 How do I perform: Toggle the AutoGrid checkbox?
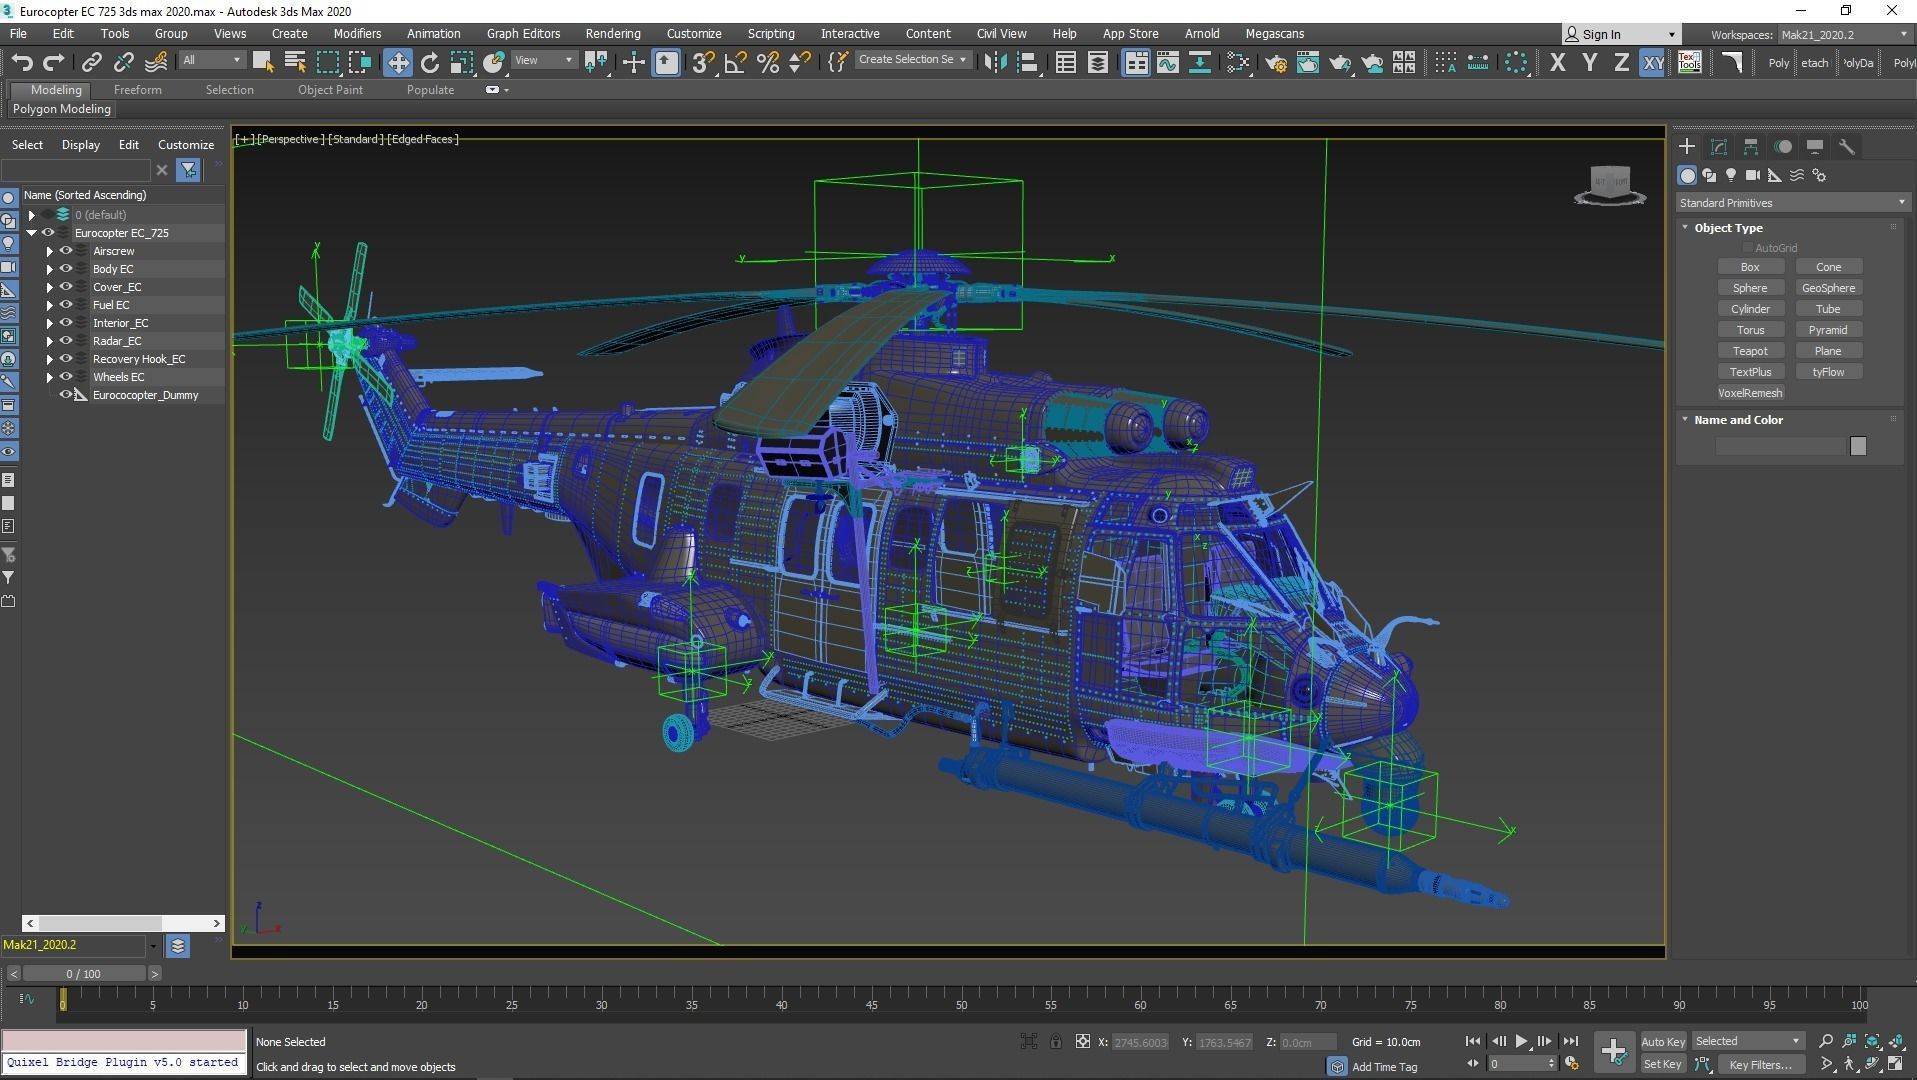click(1748, 248)
